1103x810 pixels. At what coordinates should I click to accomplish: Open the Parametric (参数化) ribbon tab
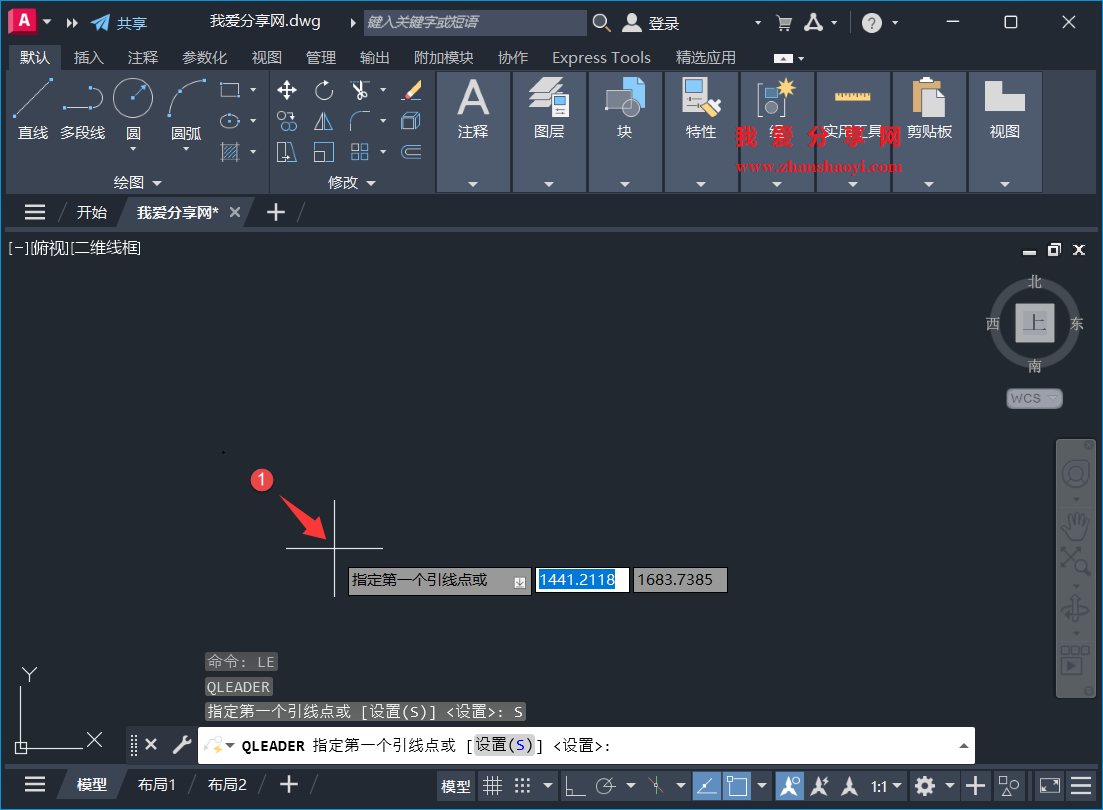pyautogui.click(x=205, y=58)
